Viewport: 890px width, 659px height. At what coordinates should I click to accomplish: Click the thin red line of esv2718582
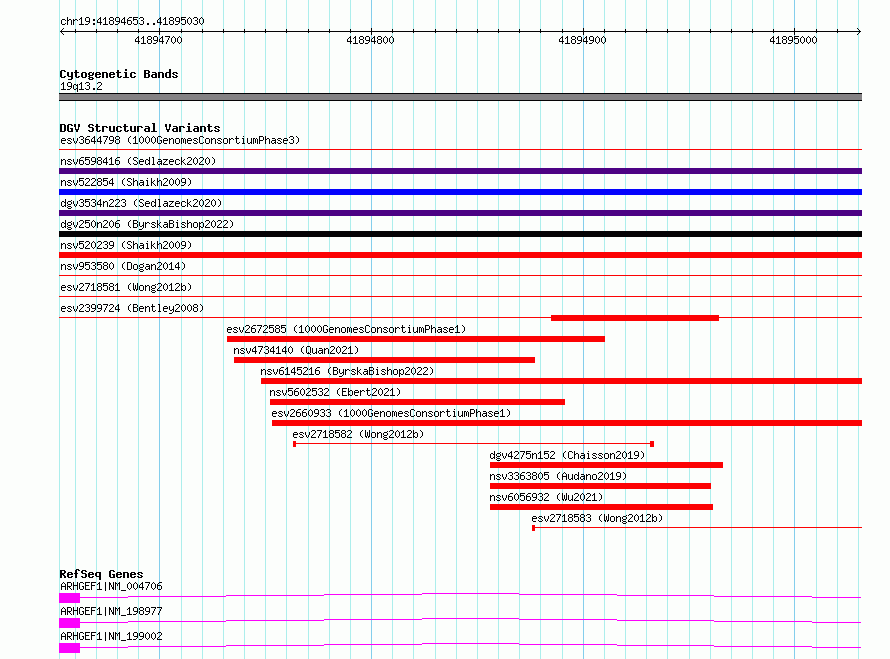point(473,444)
